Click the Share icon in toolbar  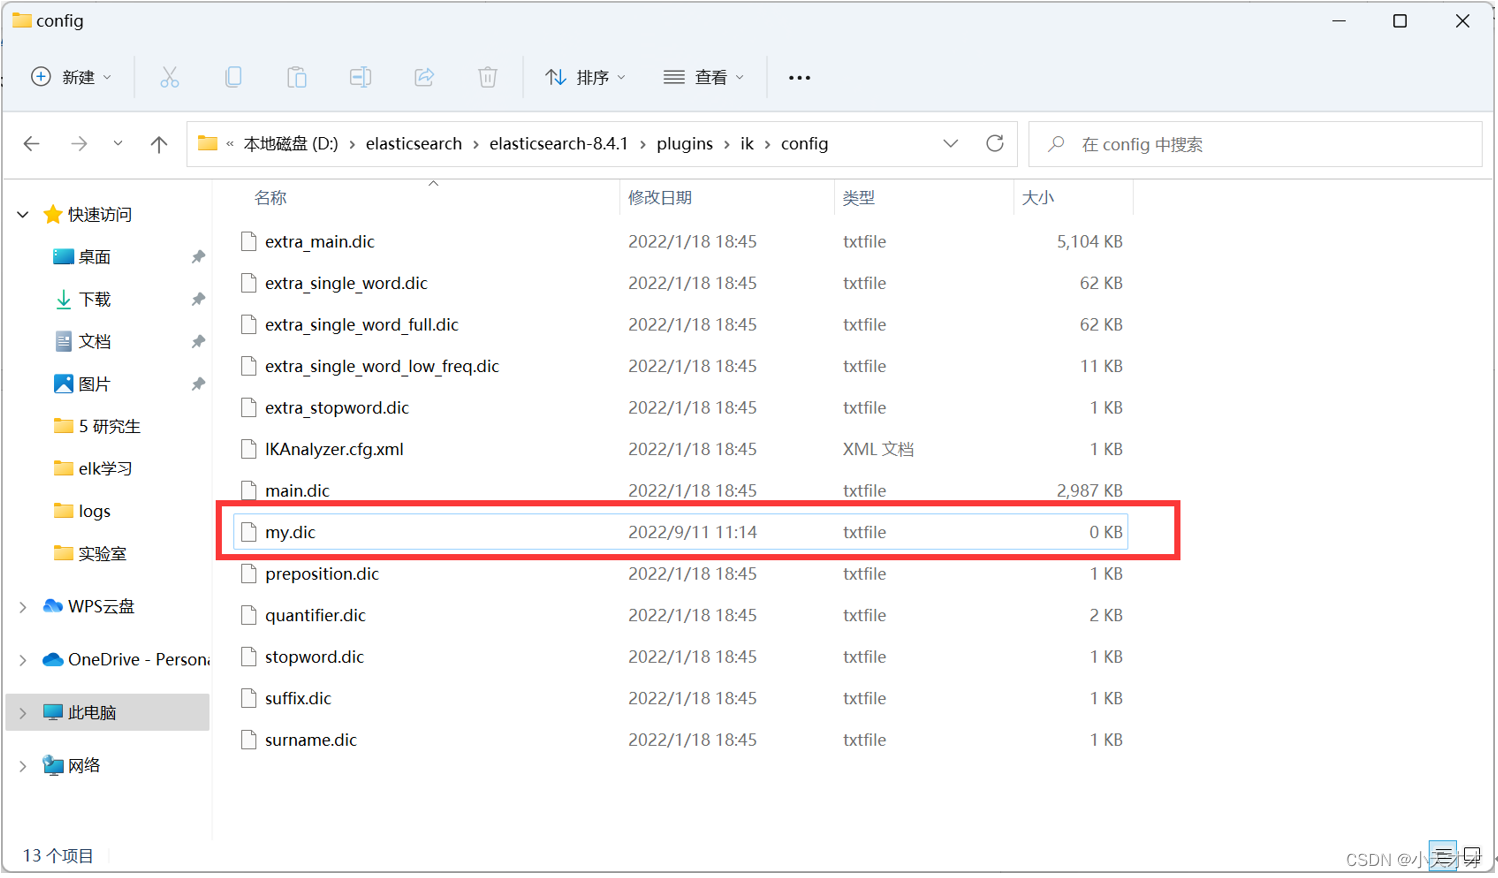click(x=424, y=77)
